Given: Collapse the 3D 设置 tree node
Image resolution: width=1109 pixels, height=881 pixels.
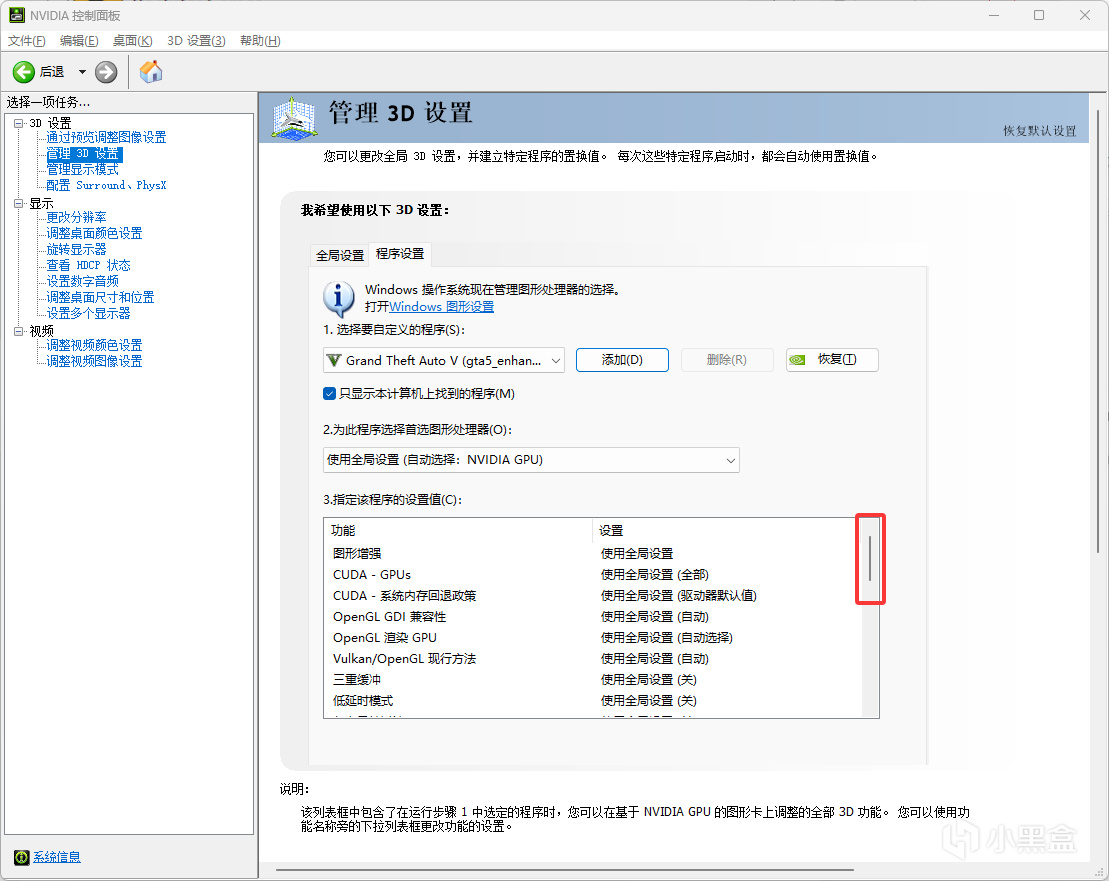Looking at the screenshot, I should pos(18,123).
